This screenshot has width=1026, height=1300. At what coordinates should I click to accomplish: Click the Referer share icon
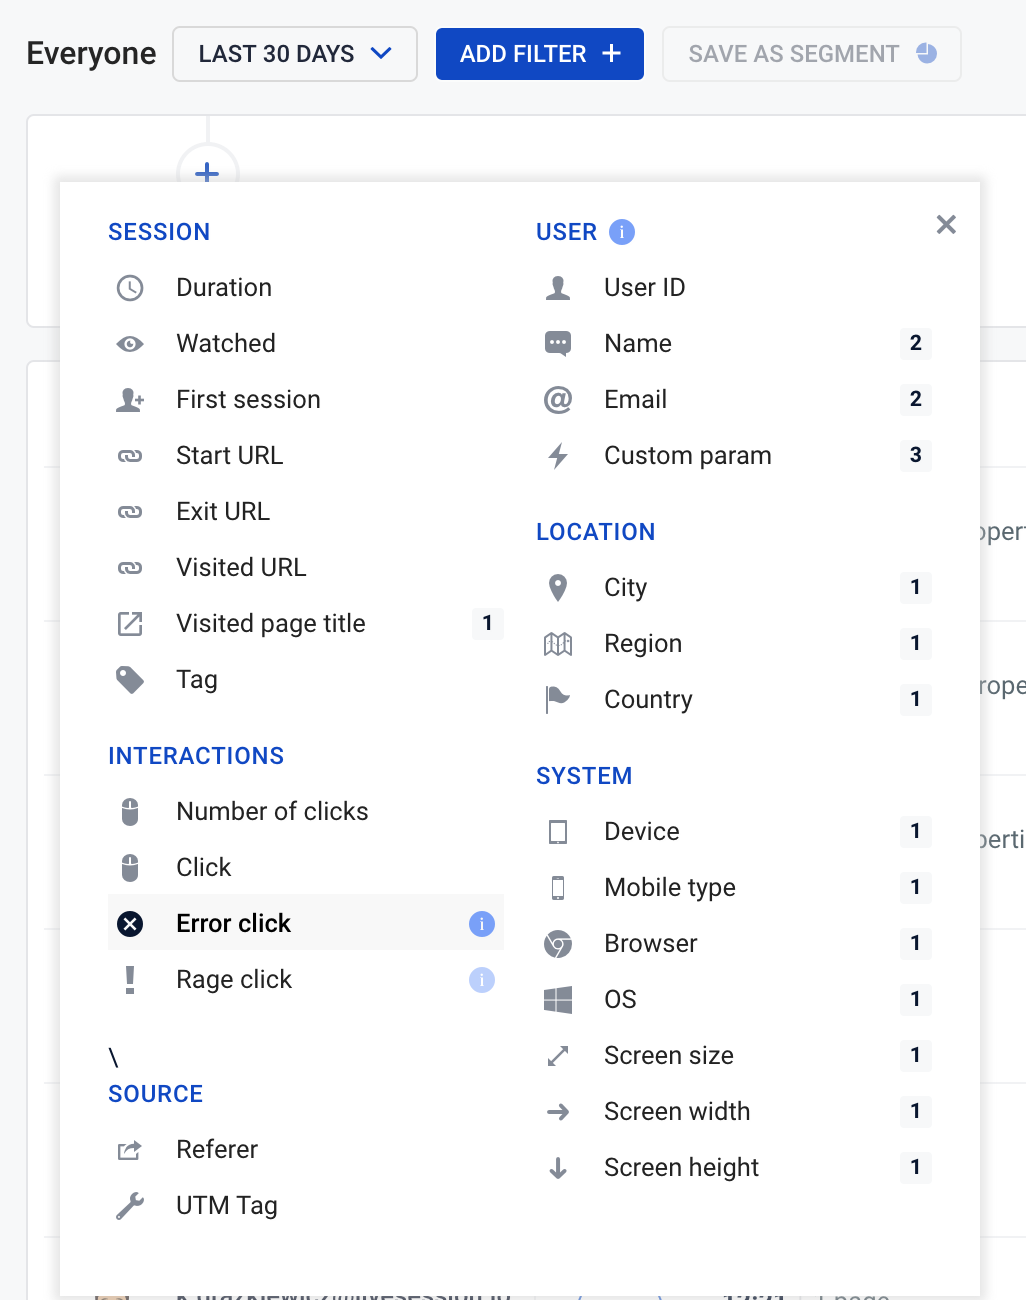tap(129, 1149)
